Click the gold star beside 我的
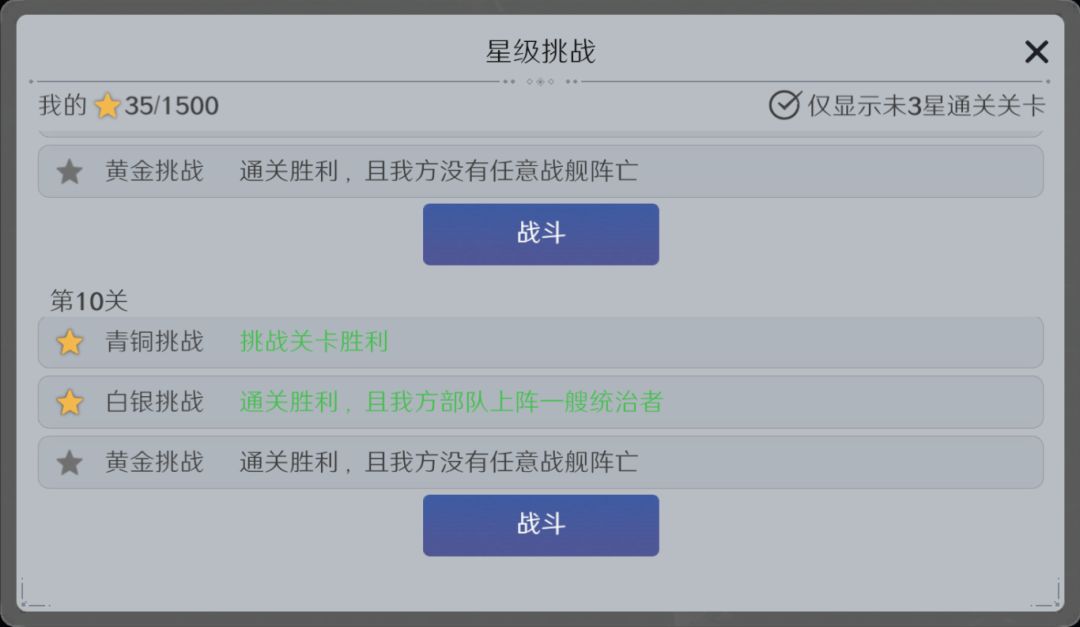The image size is (1080, 627). click(x=107, y=106)
